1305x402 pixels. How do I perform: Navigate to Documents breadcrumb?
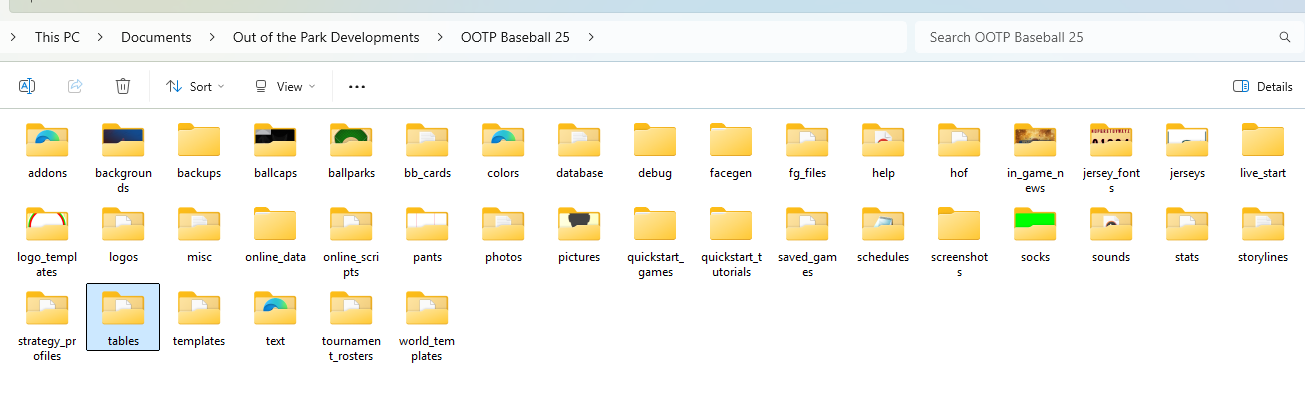[156, 37]
